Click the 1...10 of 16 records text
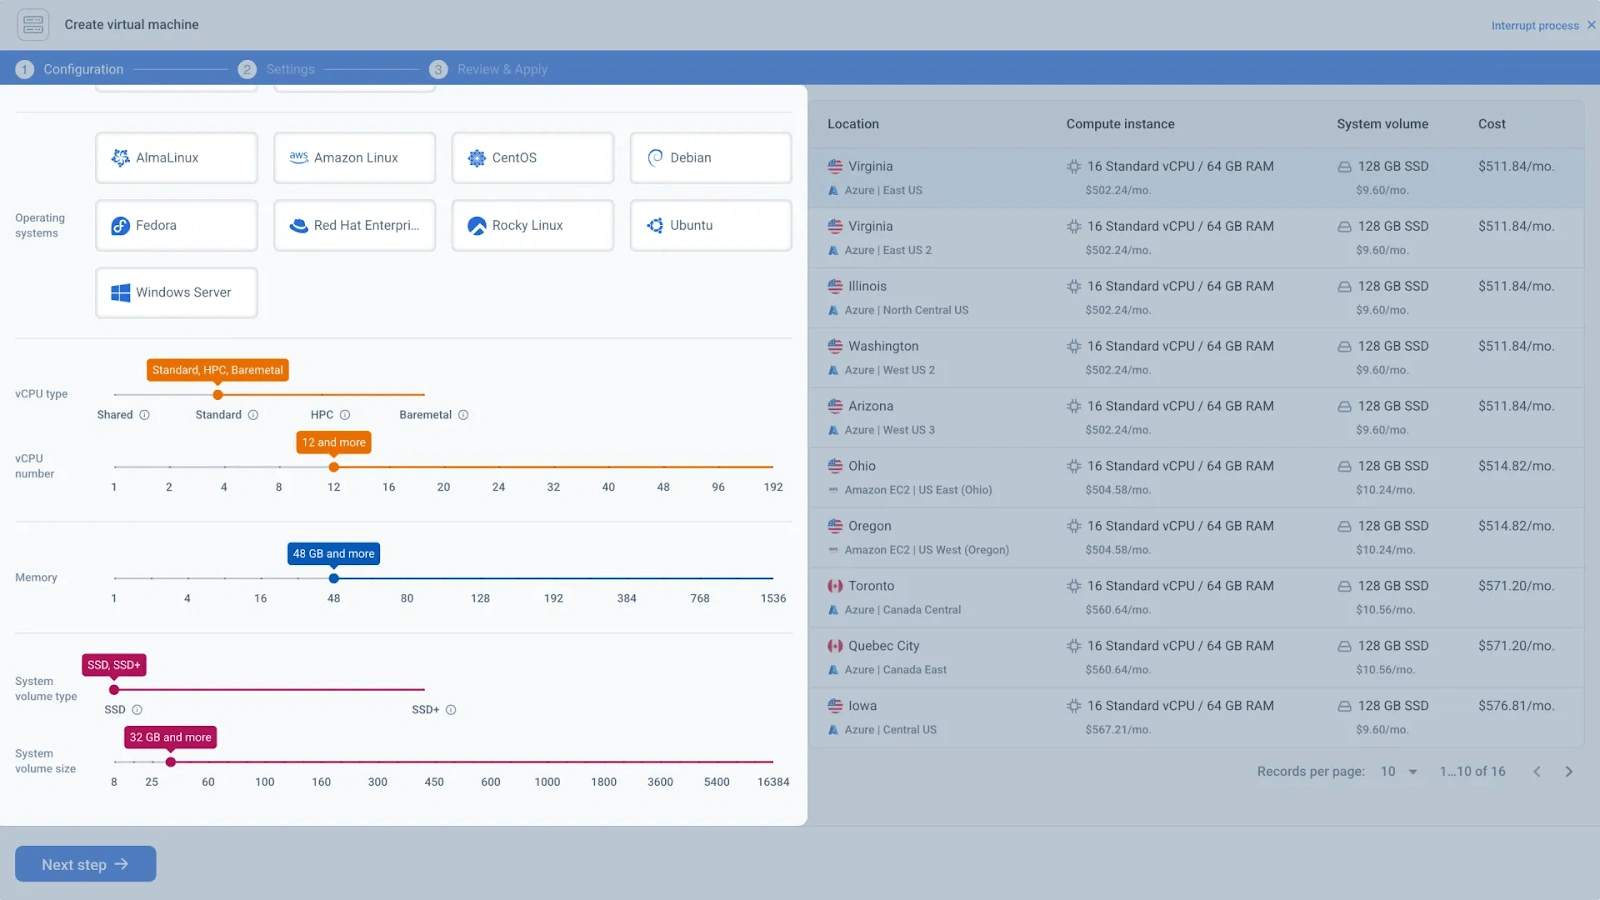The width and height of the screenshot is (1600, 900). coord(1472,772)
